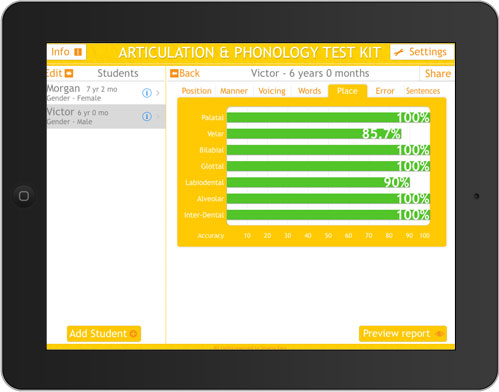Click the Edit icon in Students panel
The image size is (499, 392).
tap(69, 73)
